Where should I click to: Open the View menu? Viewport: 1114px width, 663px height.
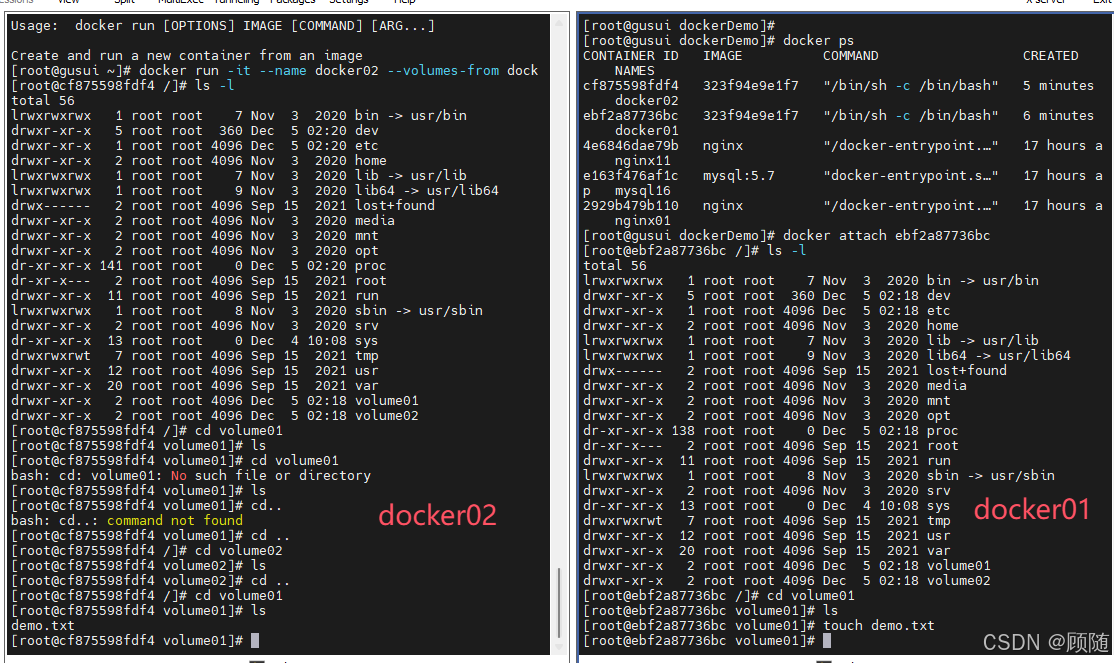tap(68, 3)
